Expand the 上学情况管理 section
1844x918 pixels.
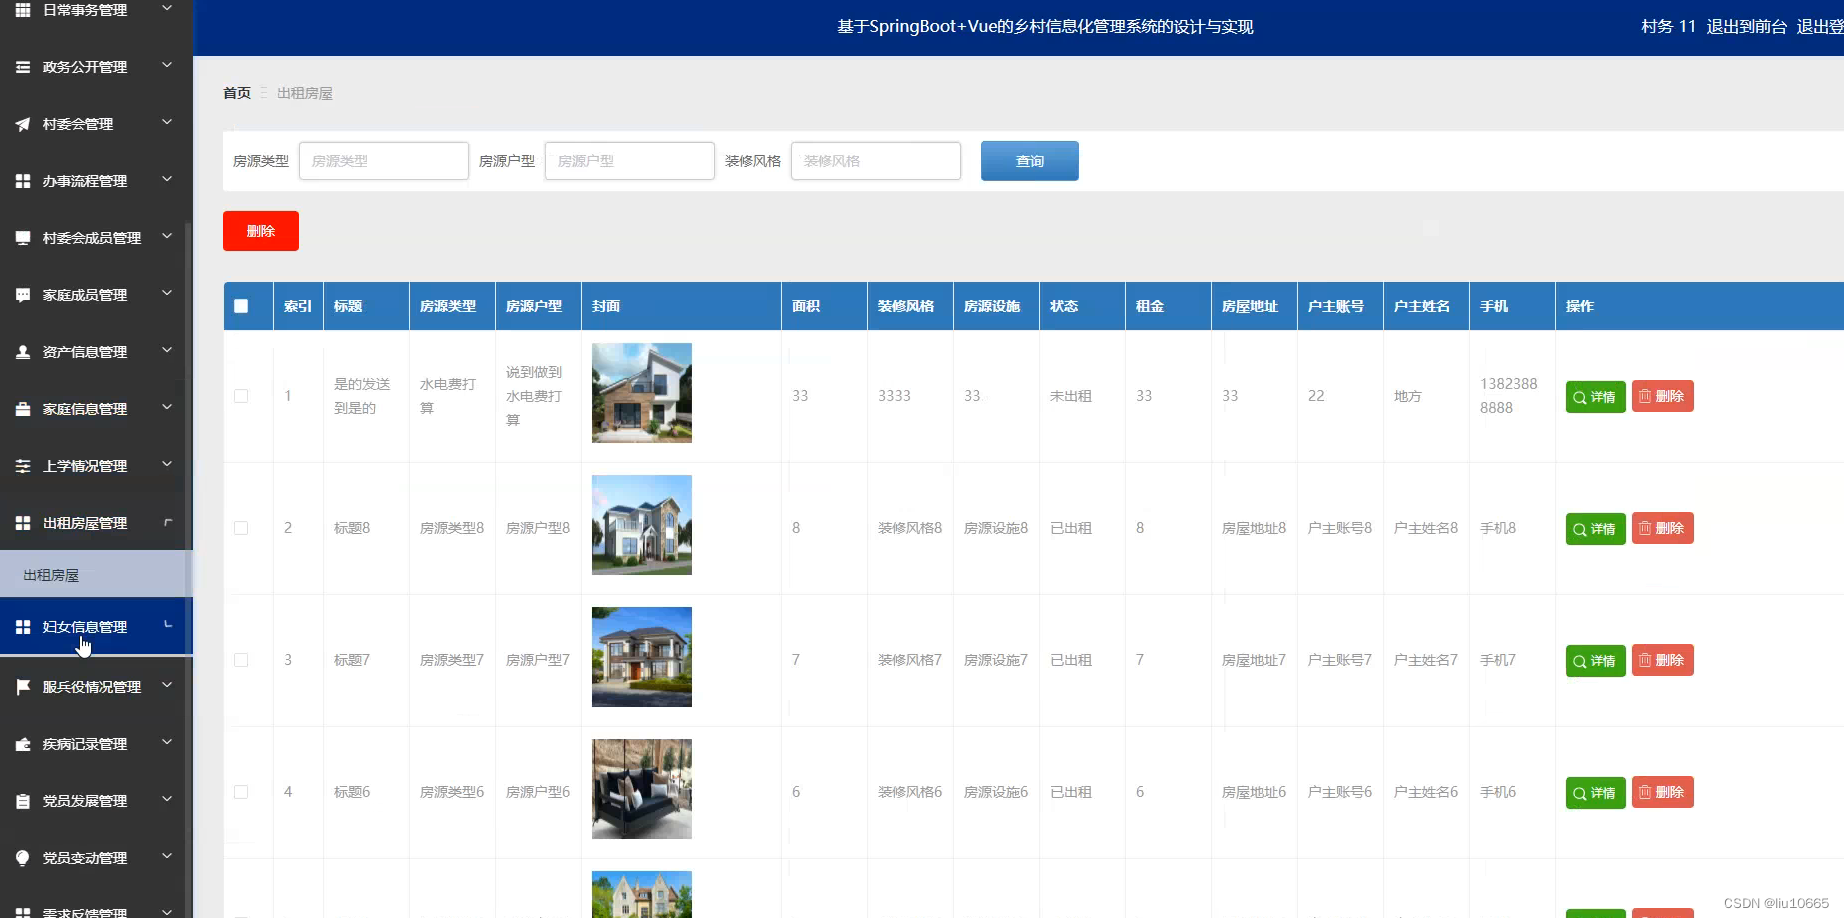click(x=95, y=465)
